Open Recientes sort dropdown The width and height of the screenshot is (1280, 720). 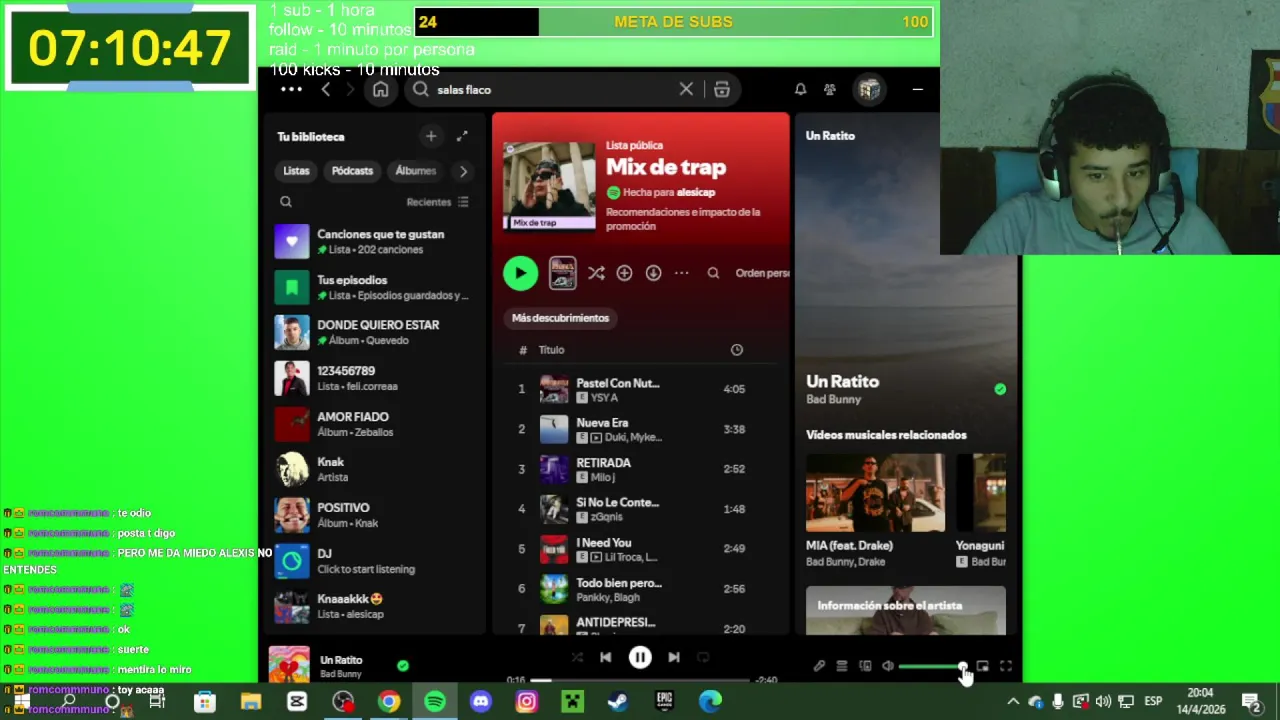coord(438,202)
